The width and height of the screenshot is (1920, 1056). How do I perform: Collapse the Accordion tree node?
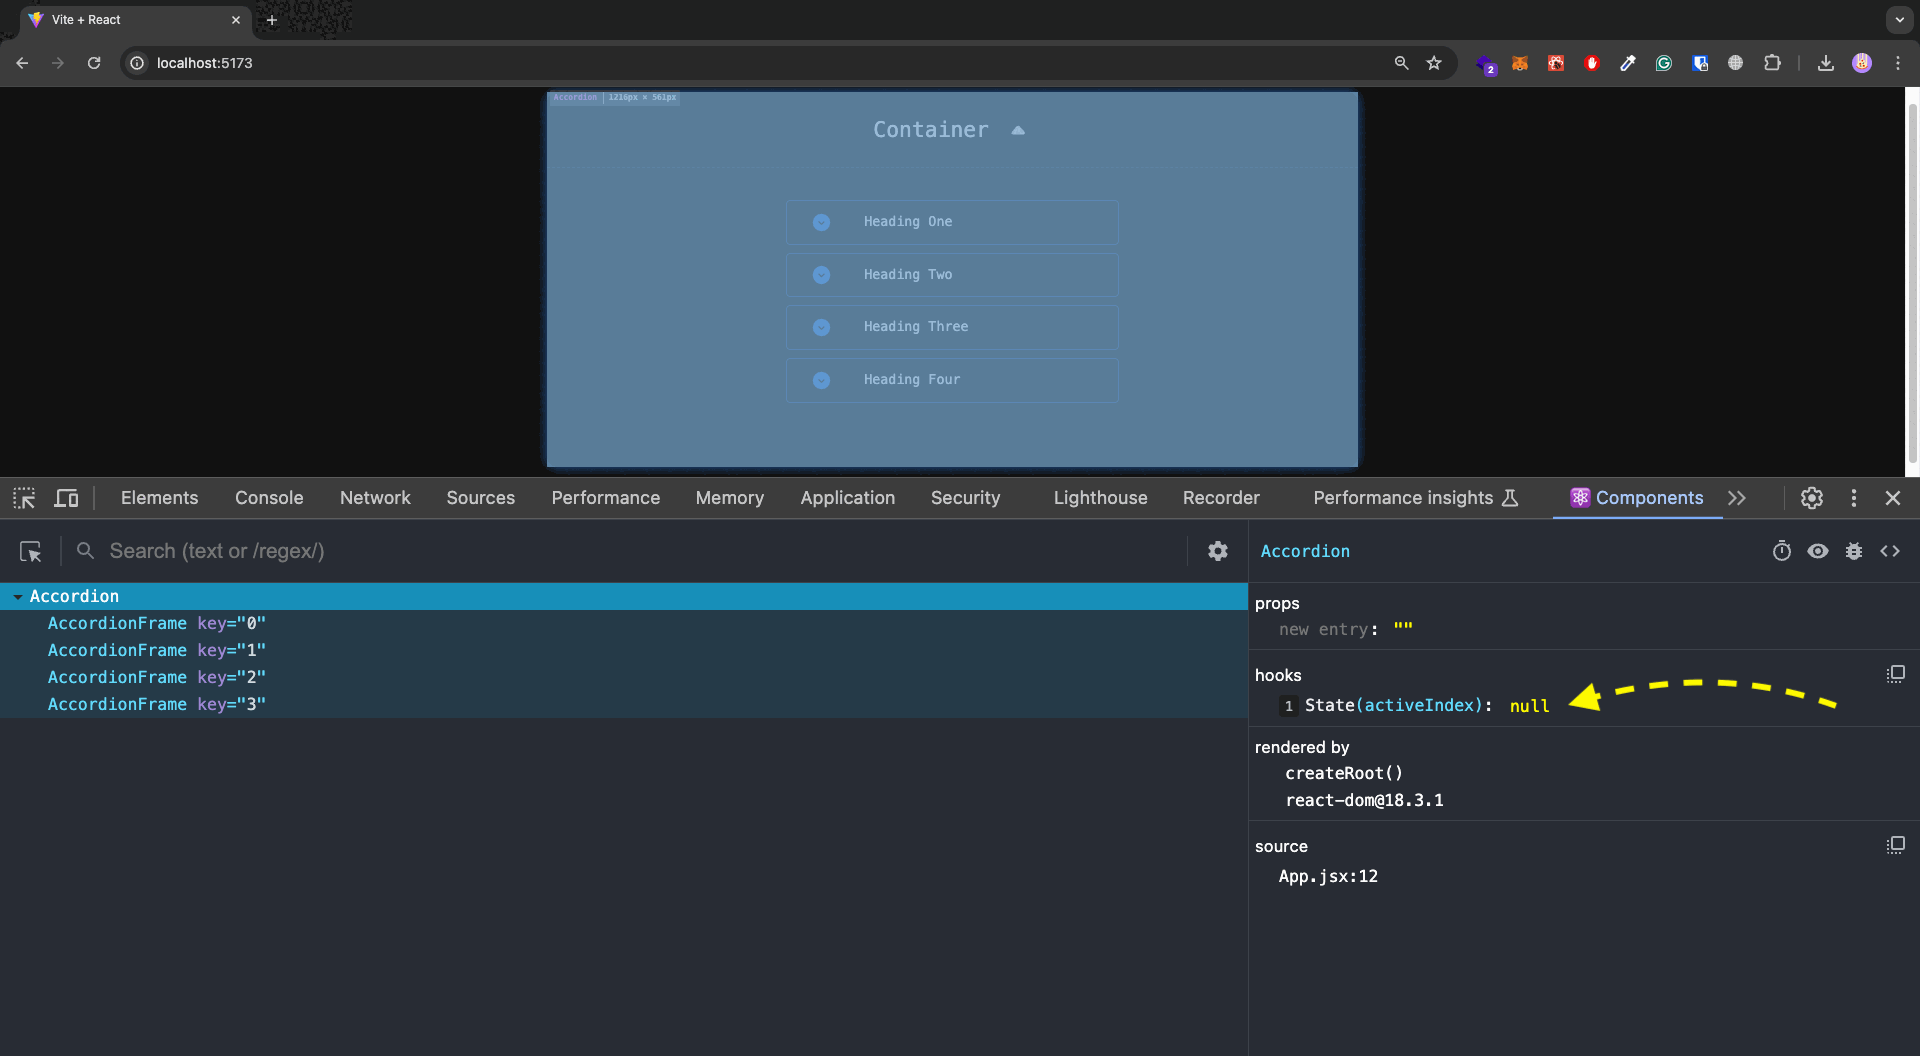coord(17,595)
